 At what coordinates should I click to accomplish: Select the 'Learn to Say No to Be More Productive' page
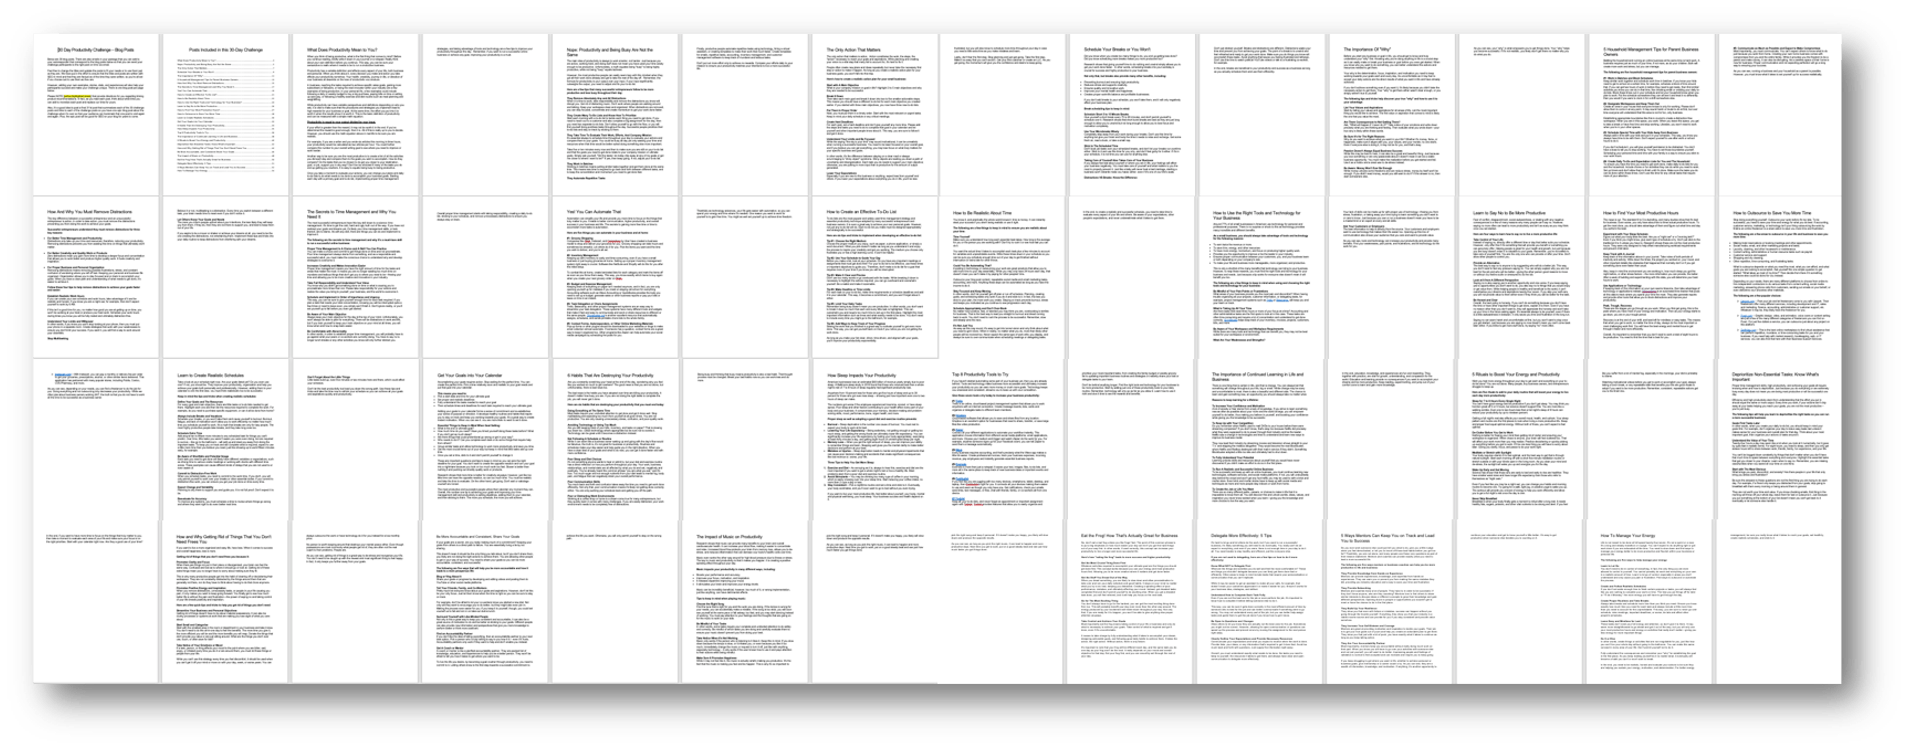[1519, 277]
